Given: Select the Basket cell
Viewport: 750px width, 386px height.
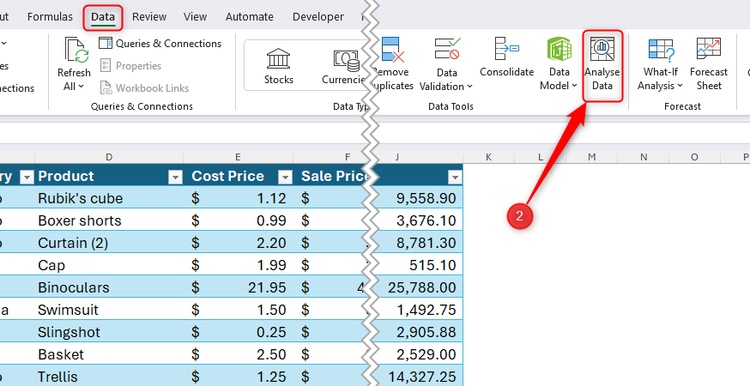Looking at the screenshot, I should [x=109, y=354].
